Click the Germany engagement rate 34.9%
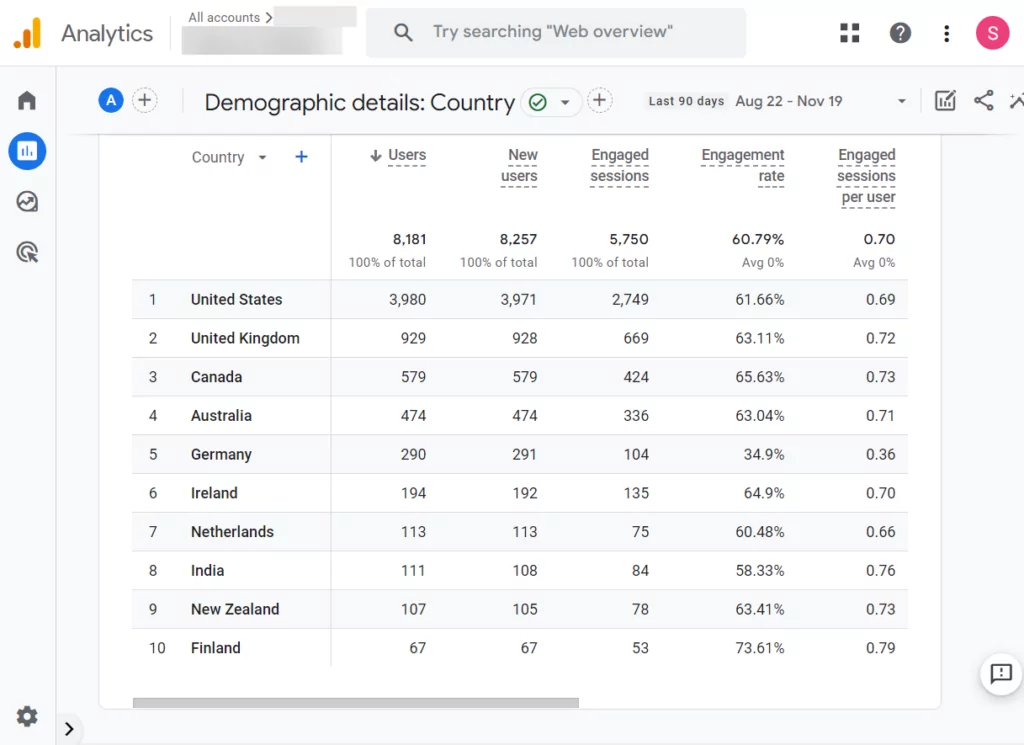This screenshot has height=745, width=1024. pyautogui.click(x=764, y=454)
